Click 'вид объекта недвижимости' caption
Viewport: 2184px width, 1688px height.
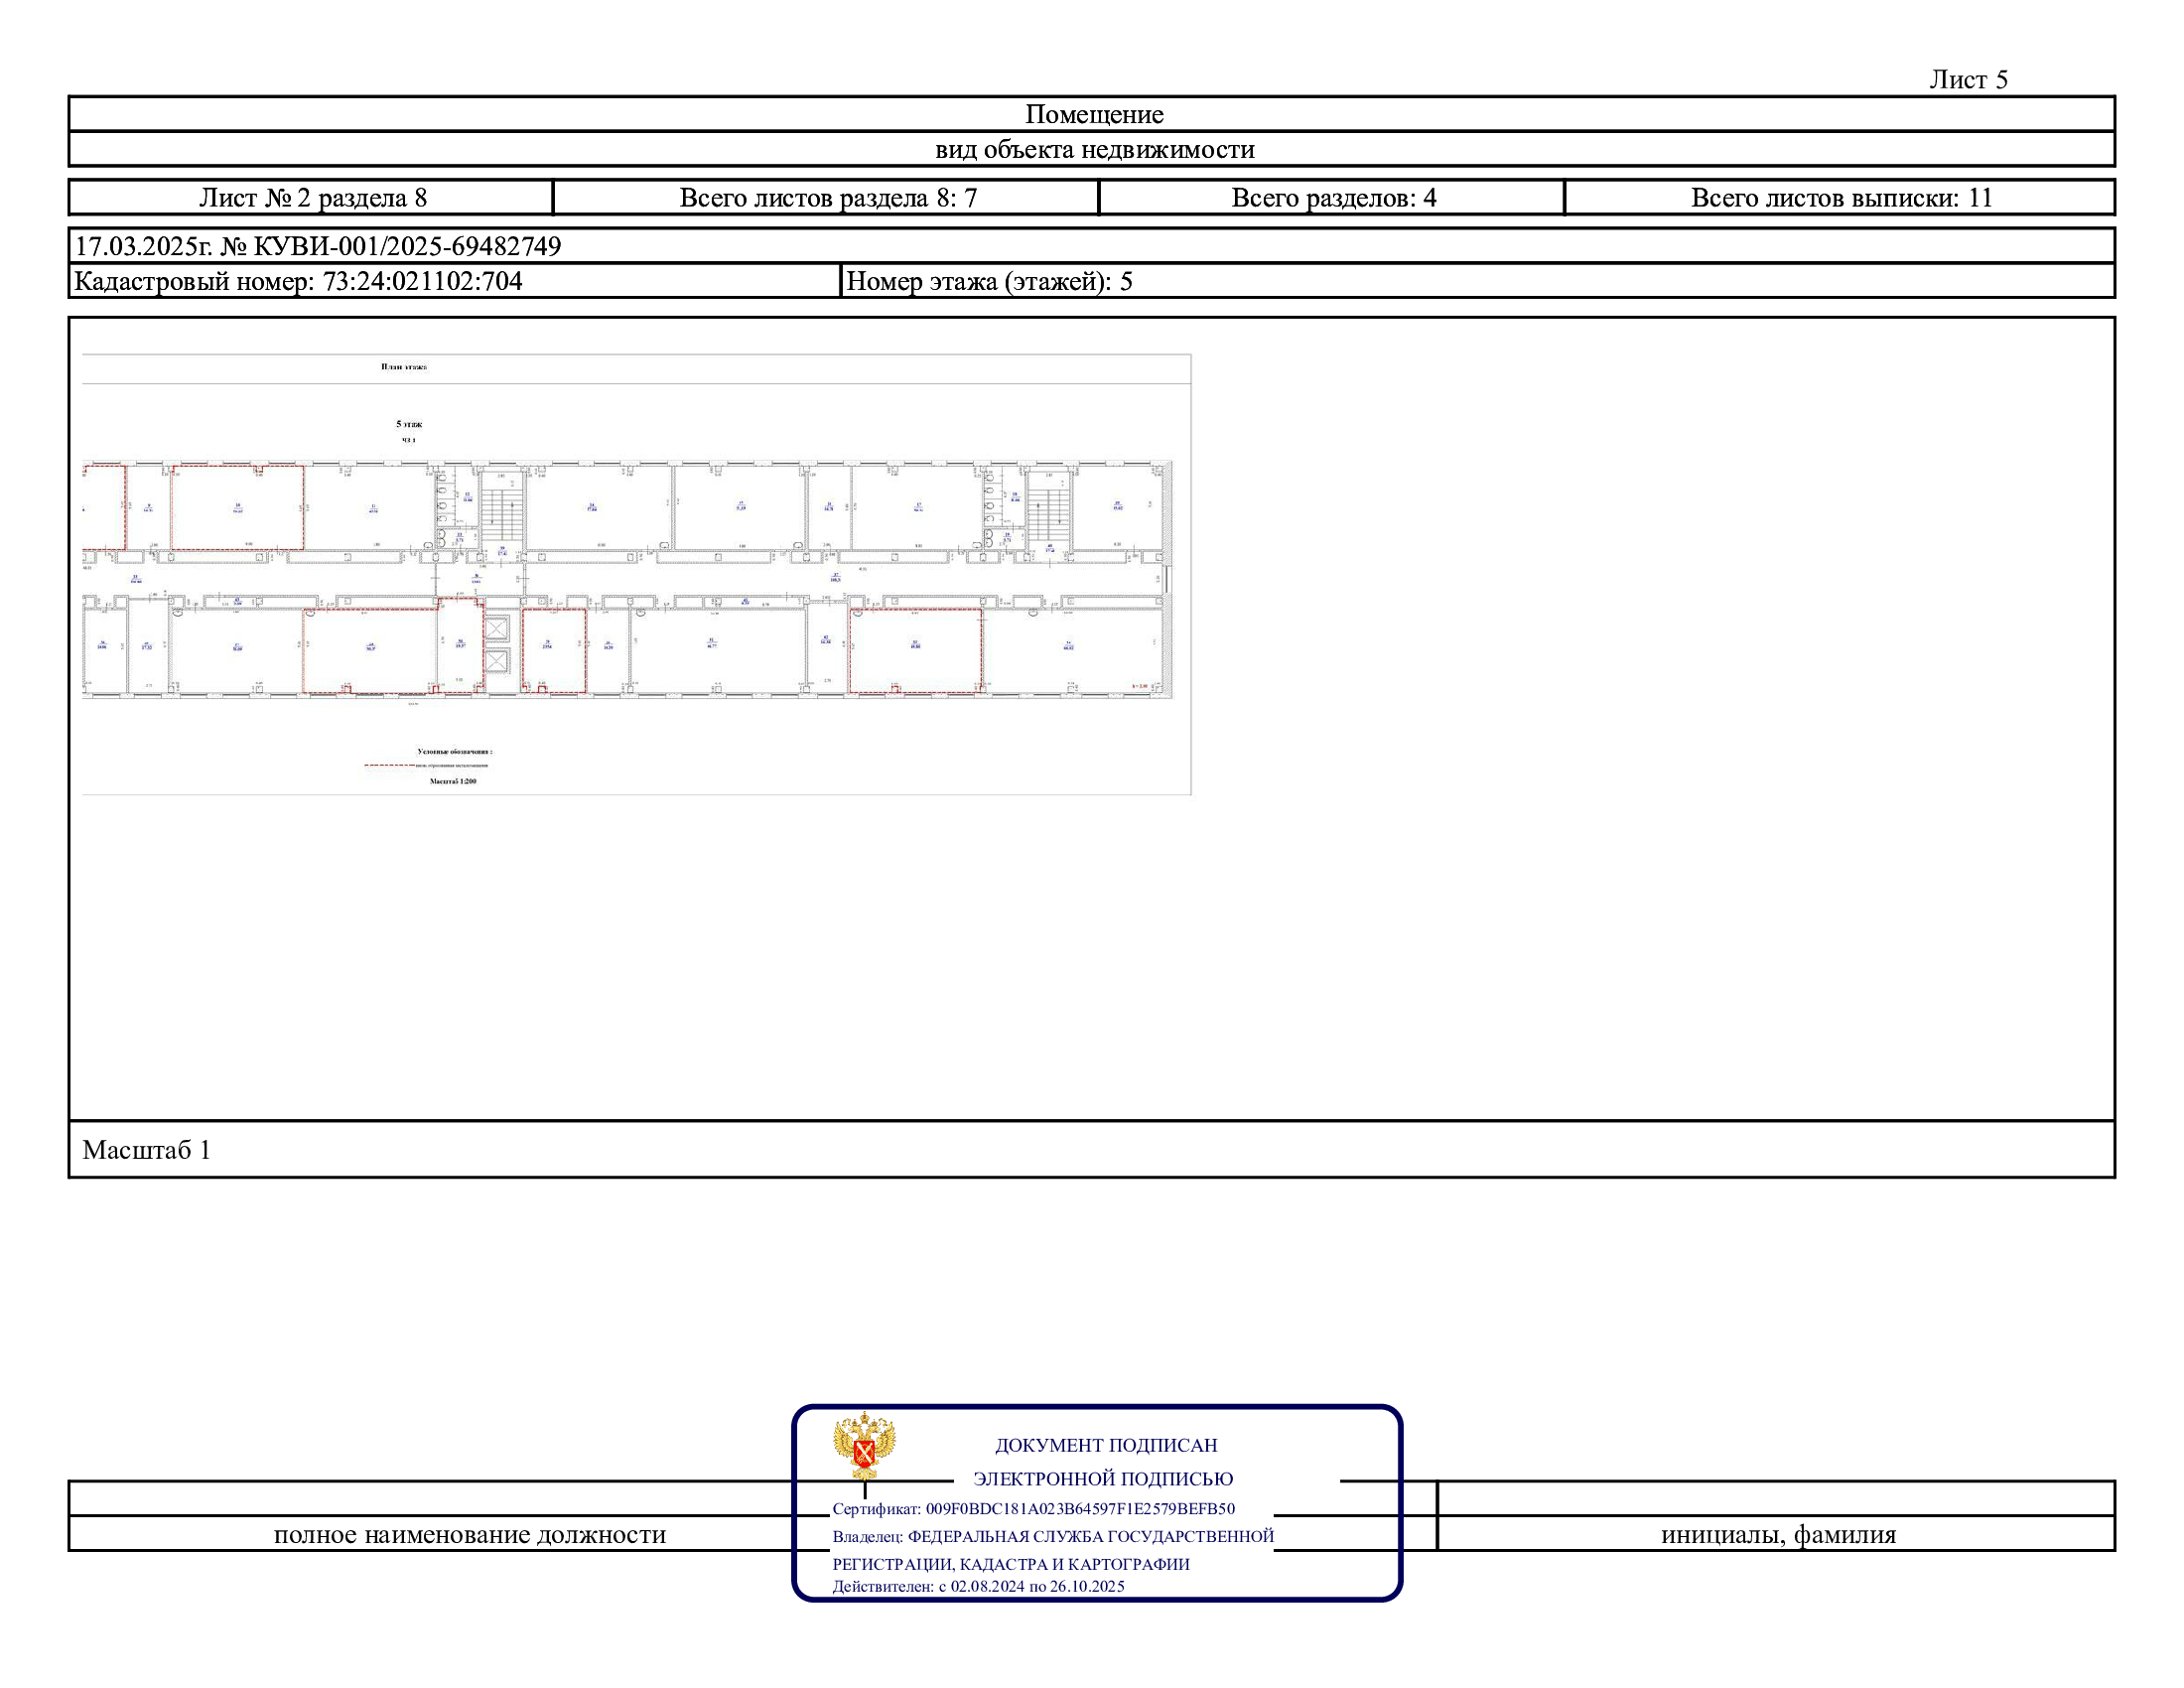pos(1094,149)
